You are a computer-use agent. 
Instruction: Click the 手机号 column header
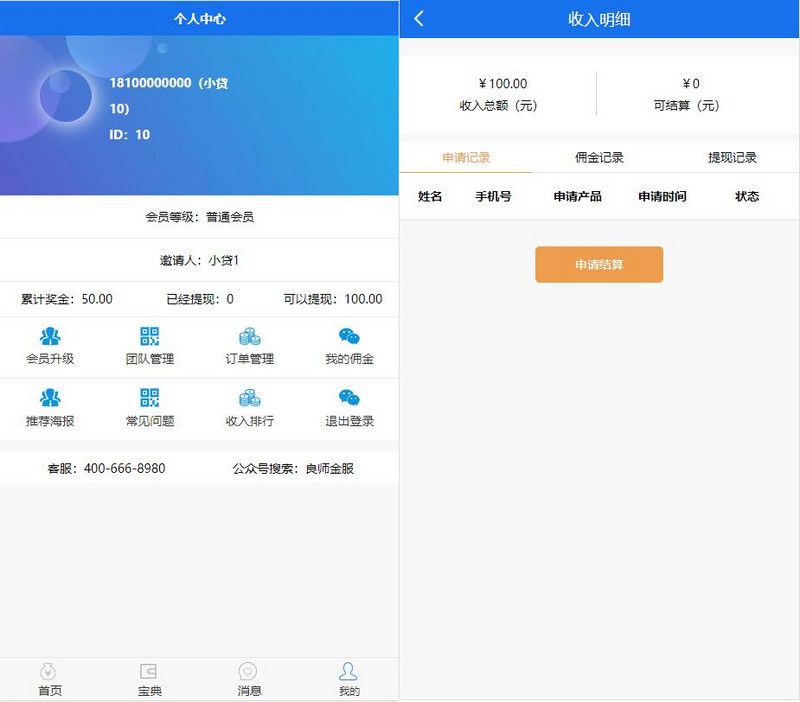[x=493, y=196]
